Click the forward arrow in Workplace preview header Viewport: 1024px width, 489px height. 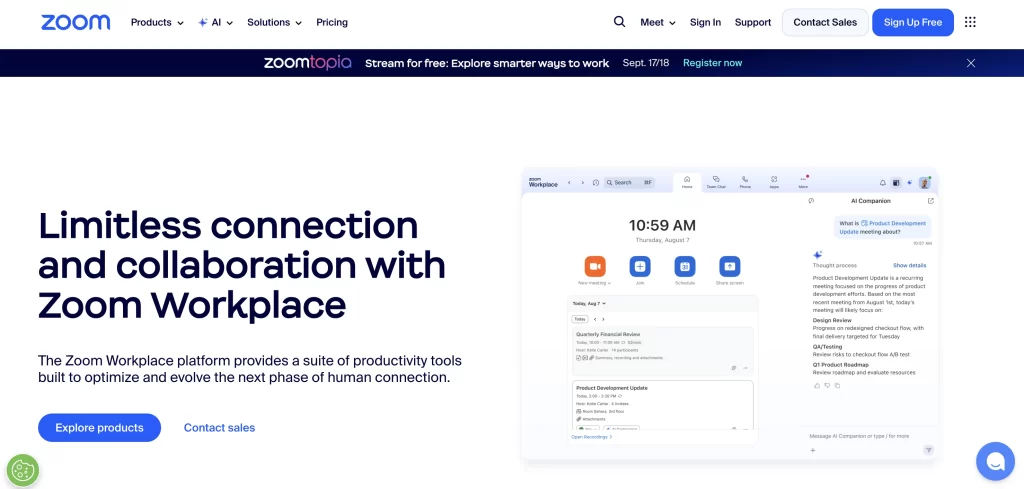[583, 183]
